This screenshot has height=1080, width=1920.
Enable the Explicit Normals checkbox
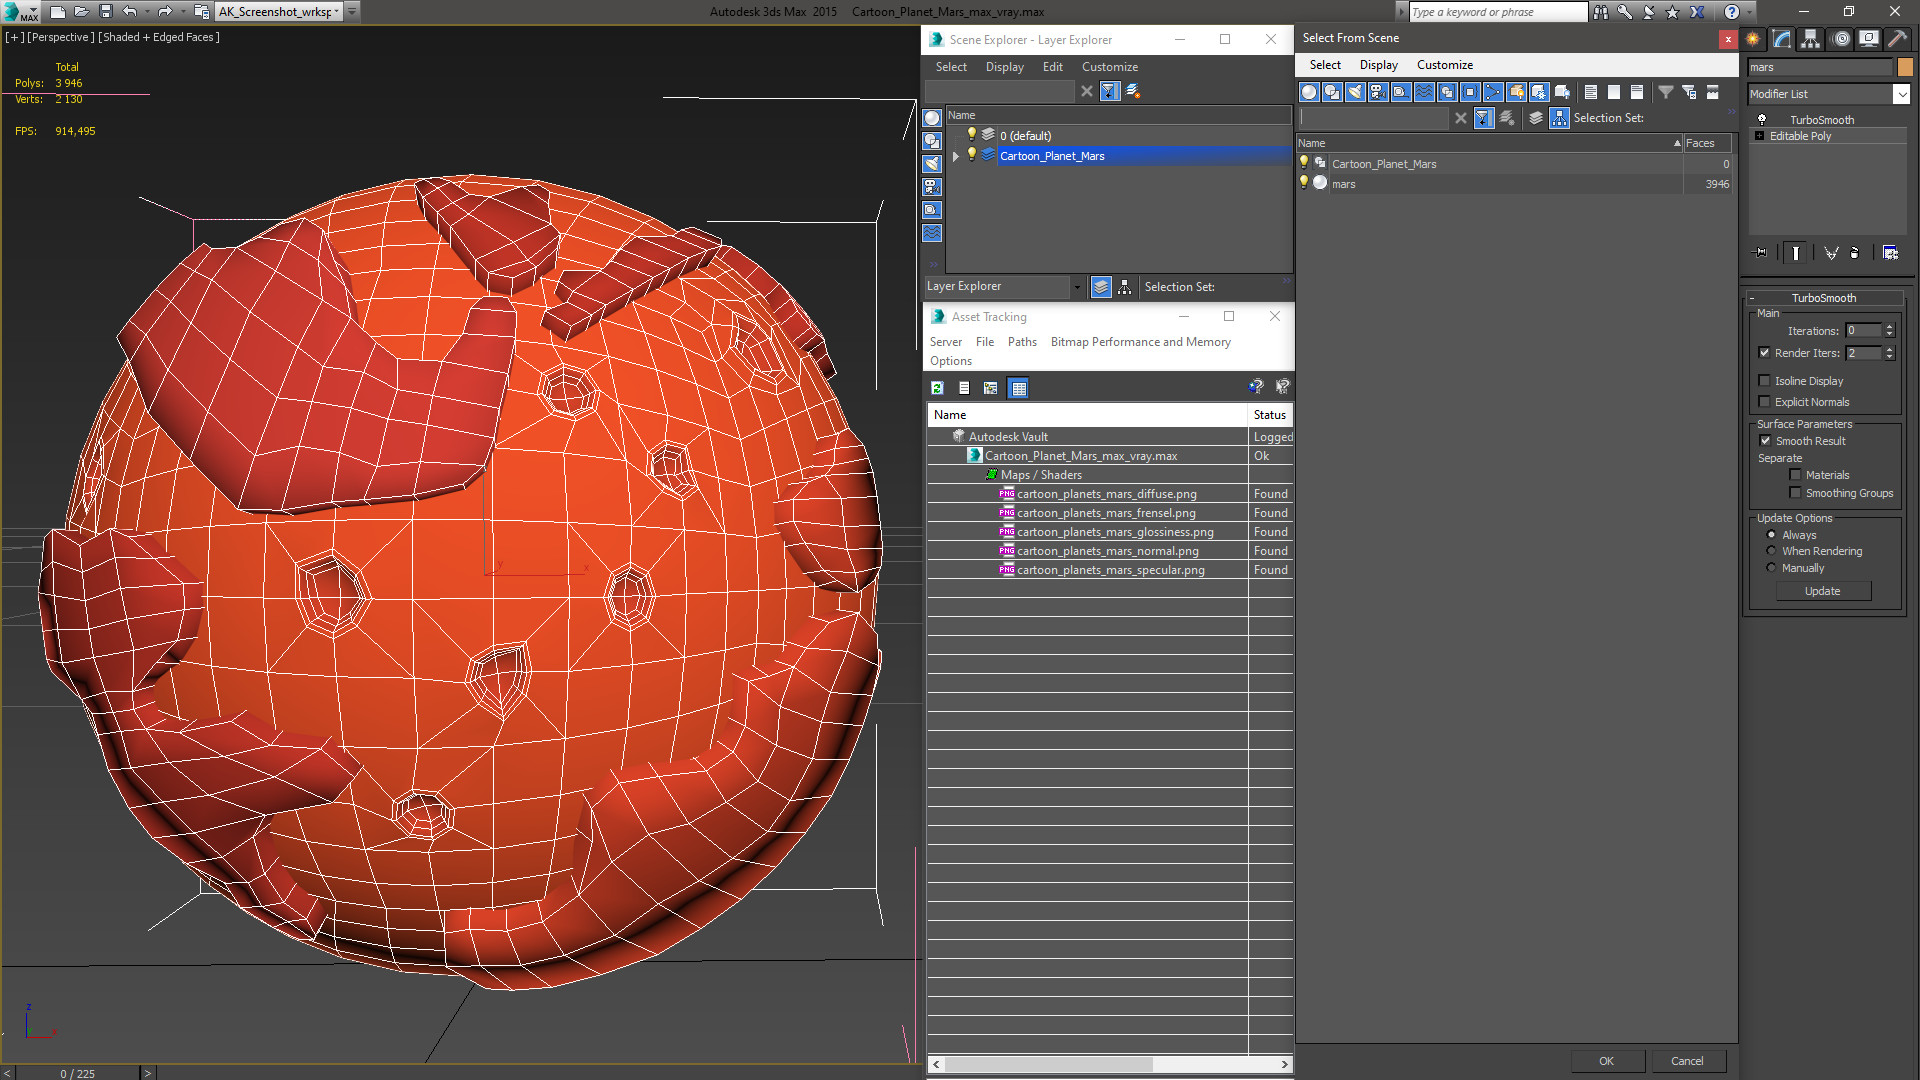pos(1764,402)
